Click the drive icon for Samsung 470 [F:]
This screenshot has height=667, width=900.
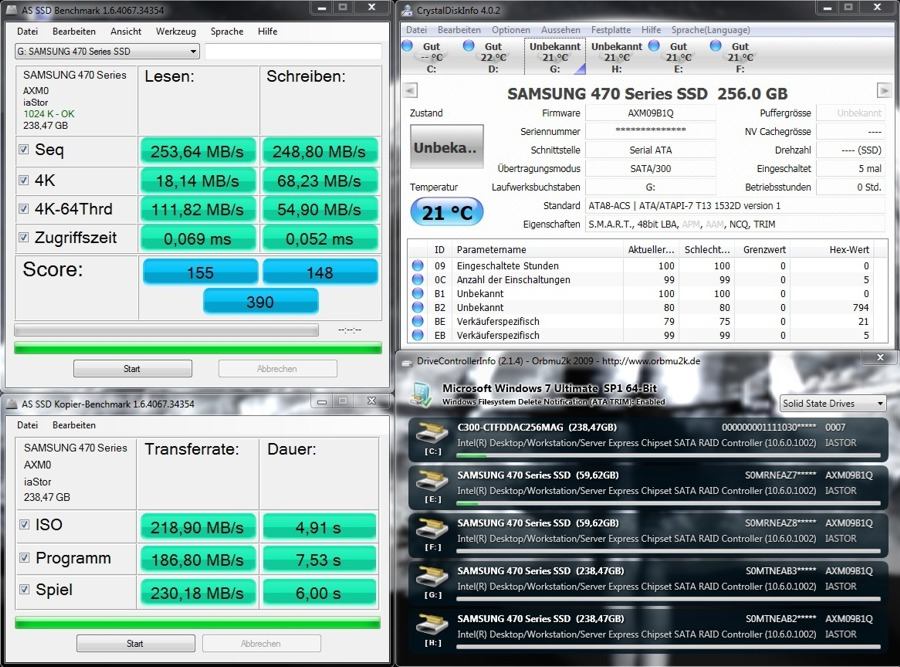(x=432, y=529)
